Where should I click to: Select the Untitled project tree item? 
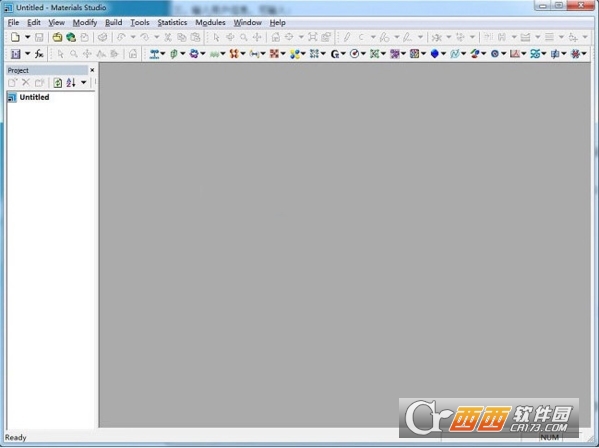(x=34, y=97)
